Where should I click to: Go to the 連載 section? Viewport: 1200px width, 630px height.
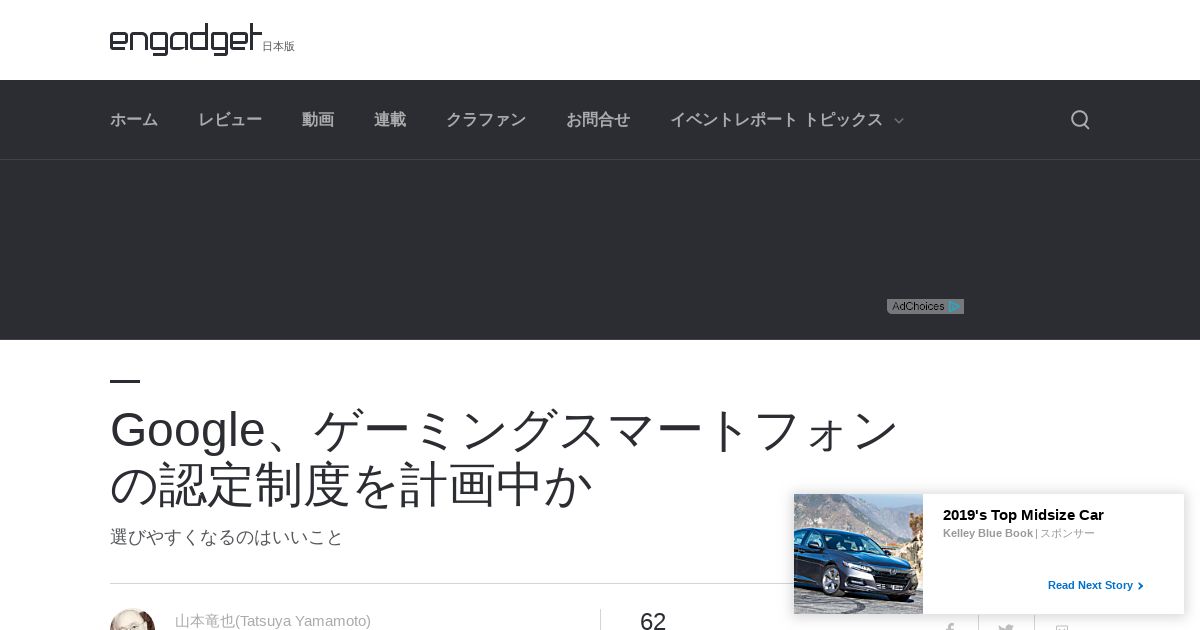(x=390, y=120)
